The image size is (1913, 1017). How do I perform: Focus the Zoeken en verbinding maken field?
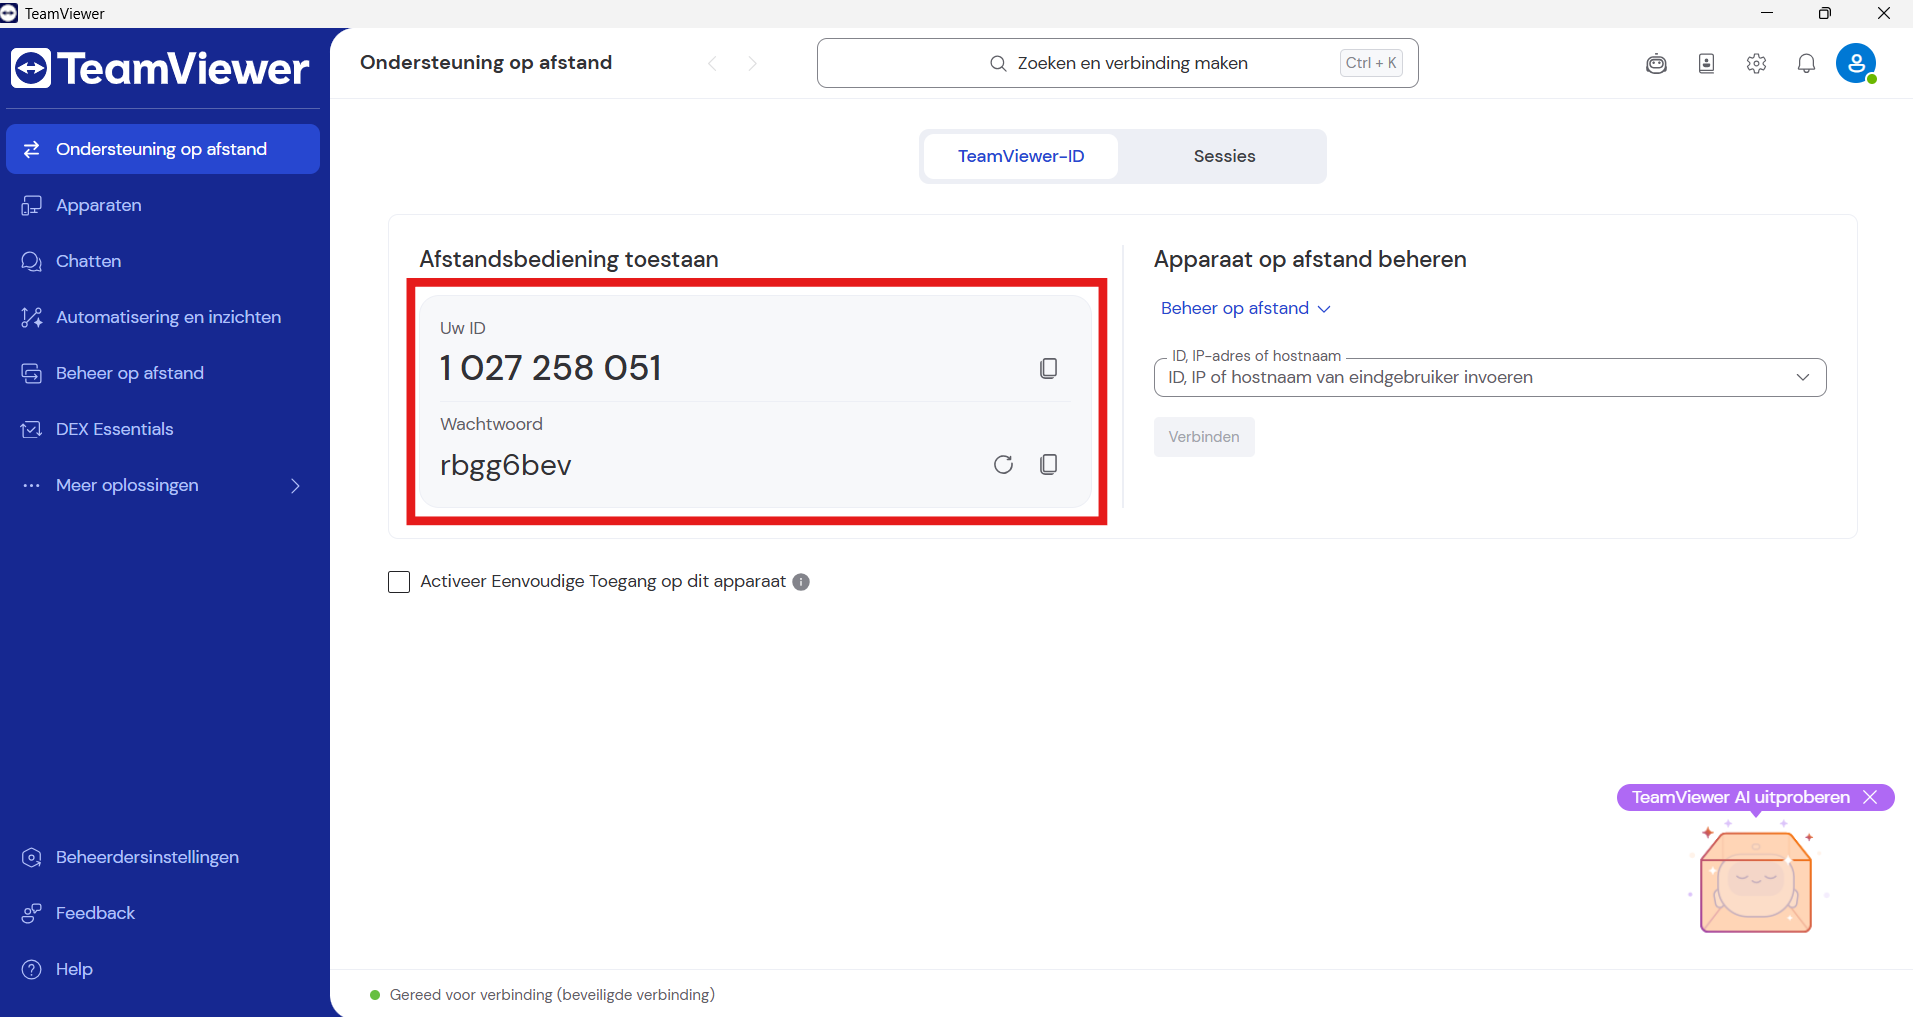[x=1118, y=63]
